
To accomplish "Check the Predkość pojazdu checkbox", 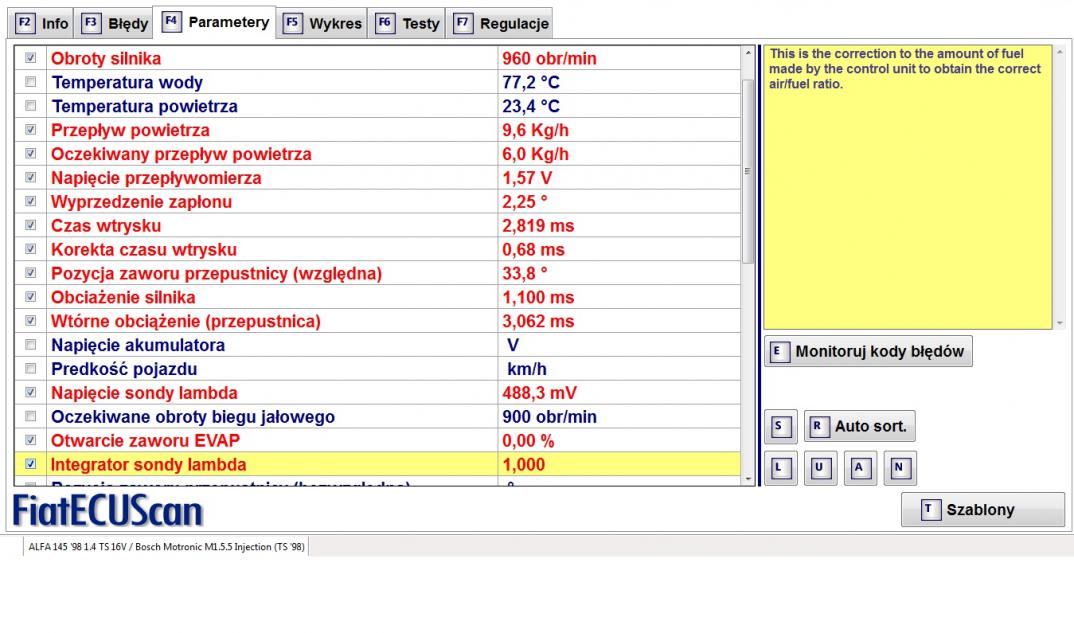I will pyautogui.click(x=31, y=369).
